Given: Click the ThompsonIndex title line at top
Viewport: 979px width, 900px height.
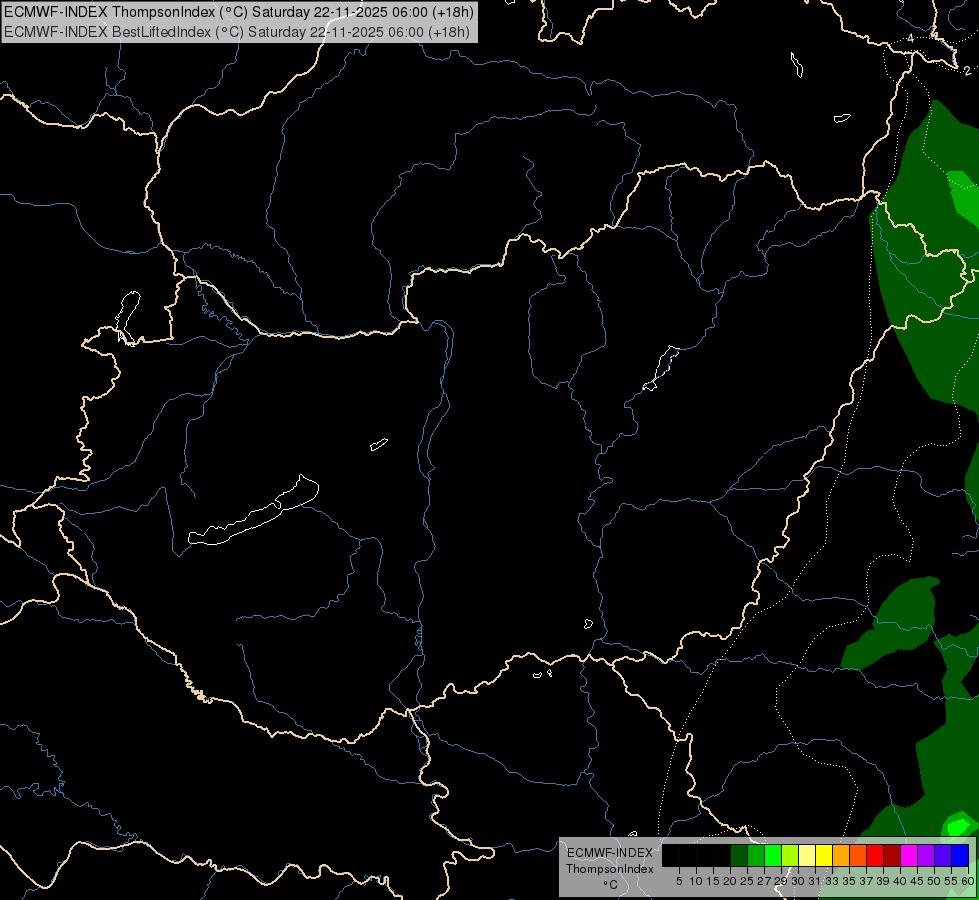Looking at the screenshot, I should point(239,12).
